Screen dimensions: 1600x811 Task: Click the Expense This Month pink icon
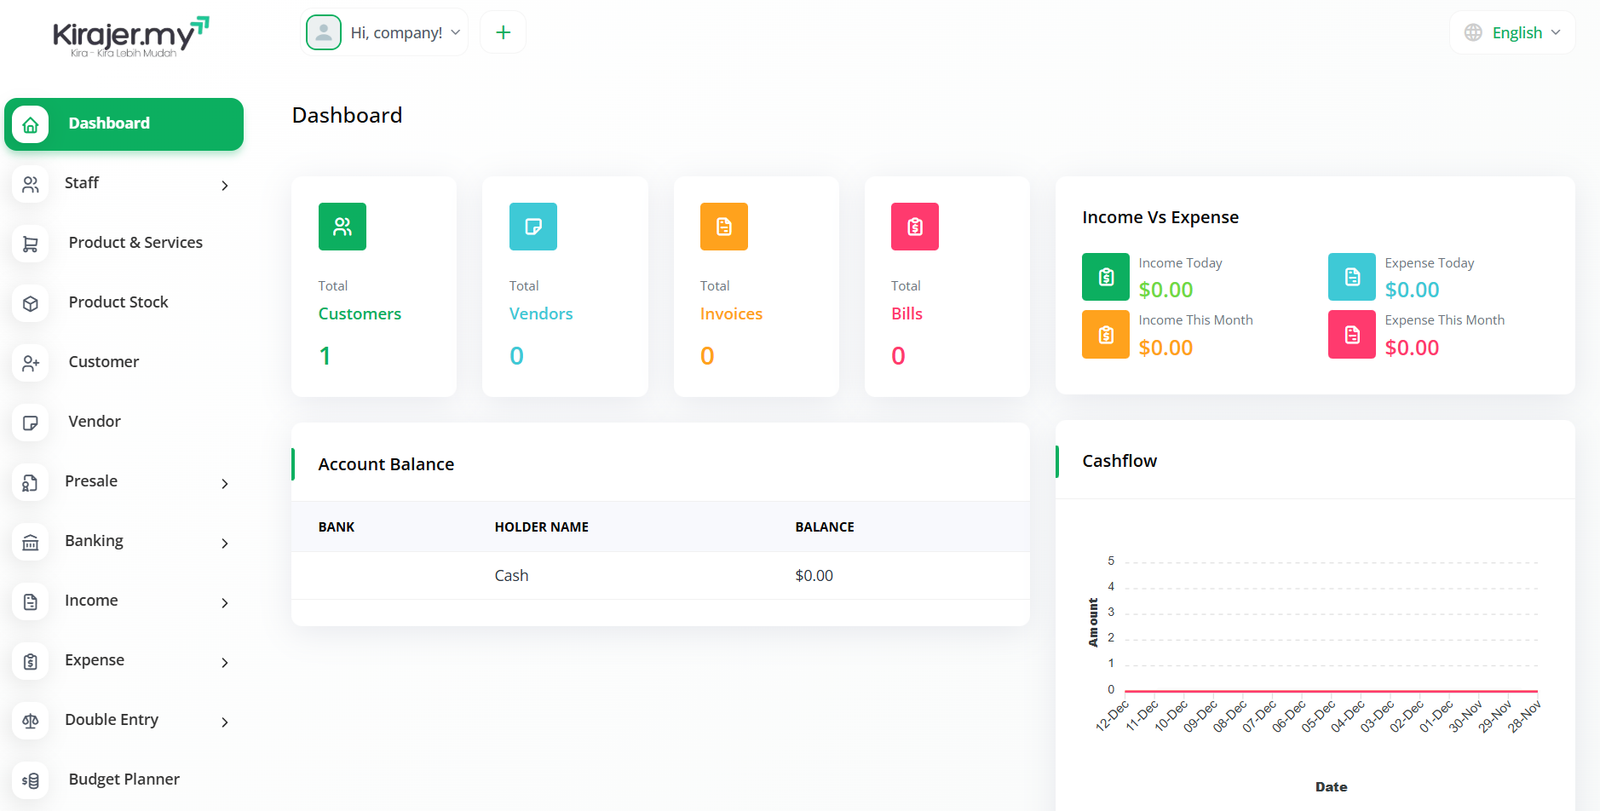1351,335
